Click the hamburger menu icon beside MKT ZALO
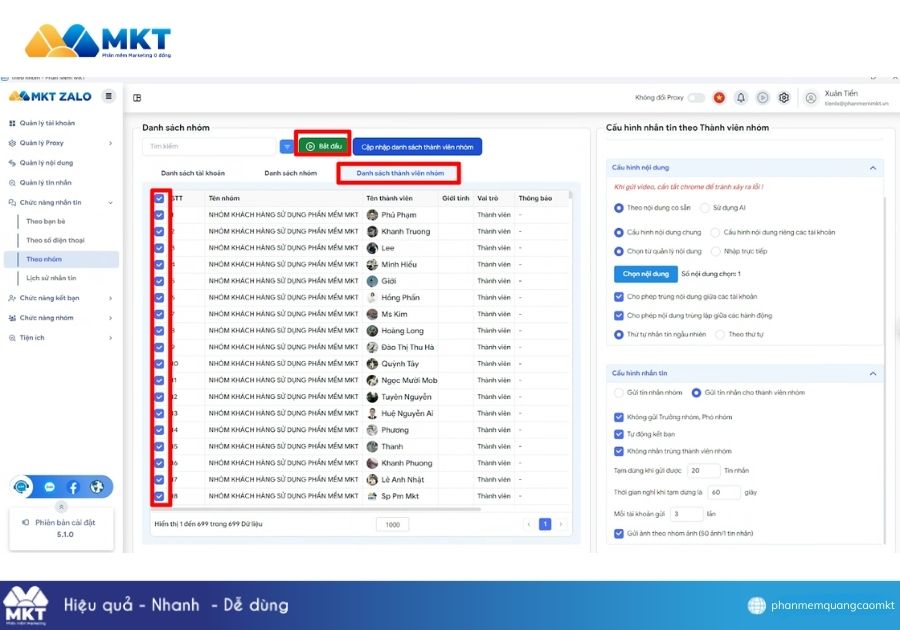The image size is (900, 630). click(109, 96)
